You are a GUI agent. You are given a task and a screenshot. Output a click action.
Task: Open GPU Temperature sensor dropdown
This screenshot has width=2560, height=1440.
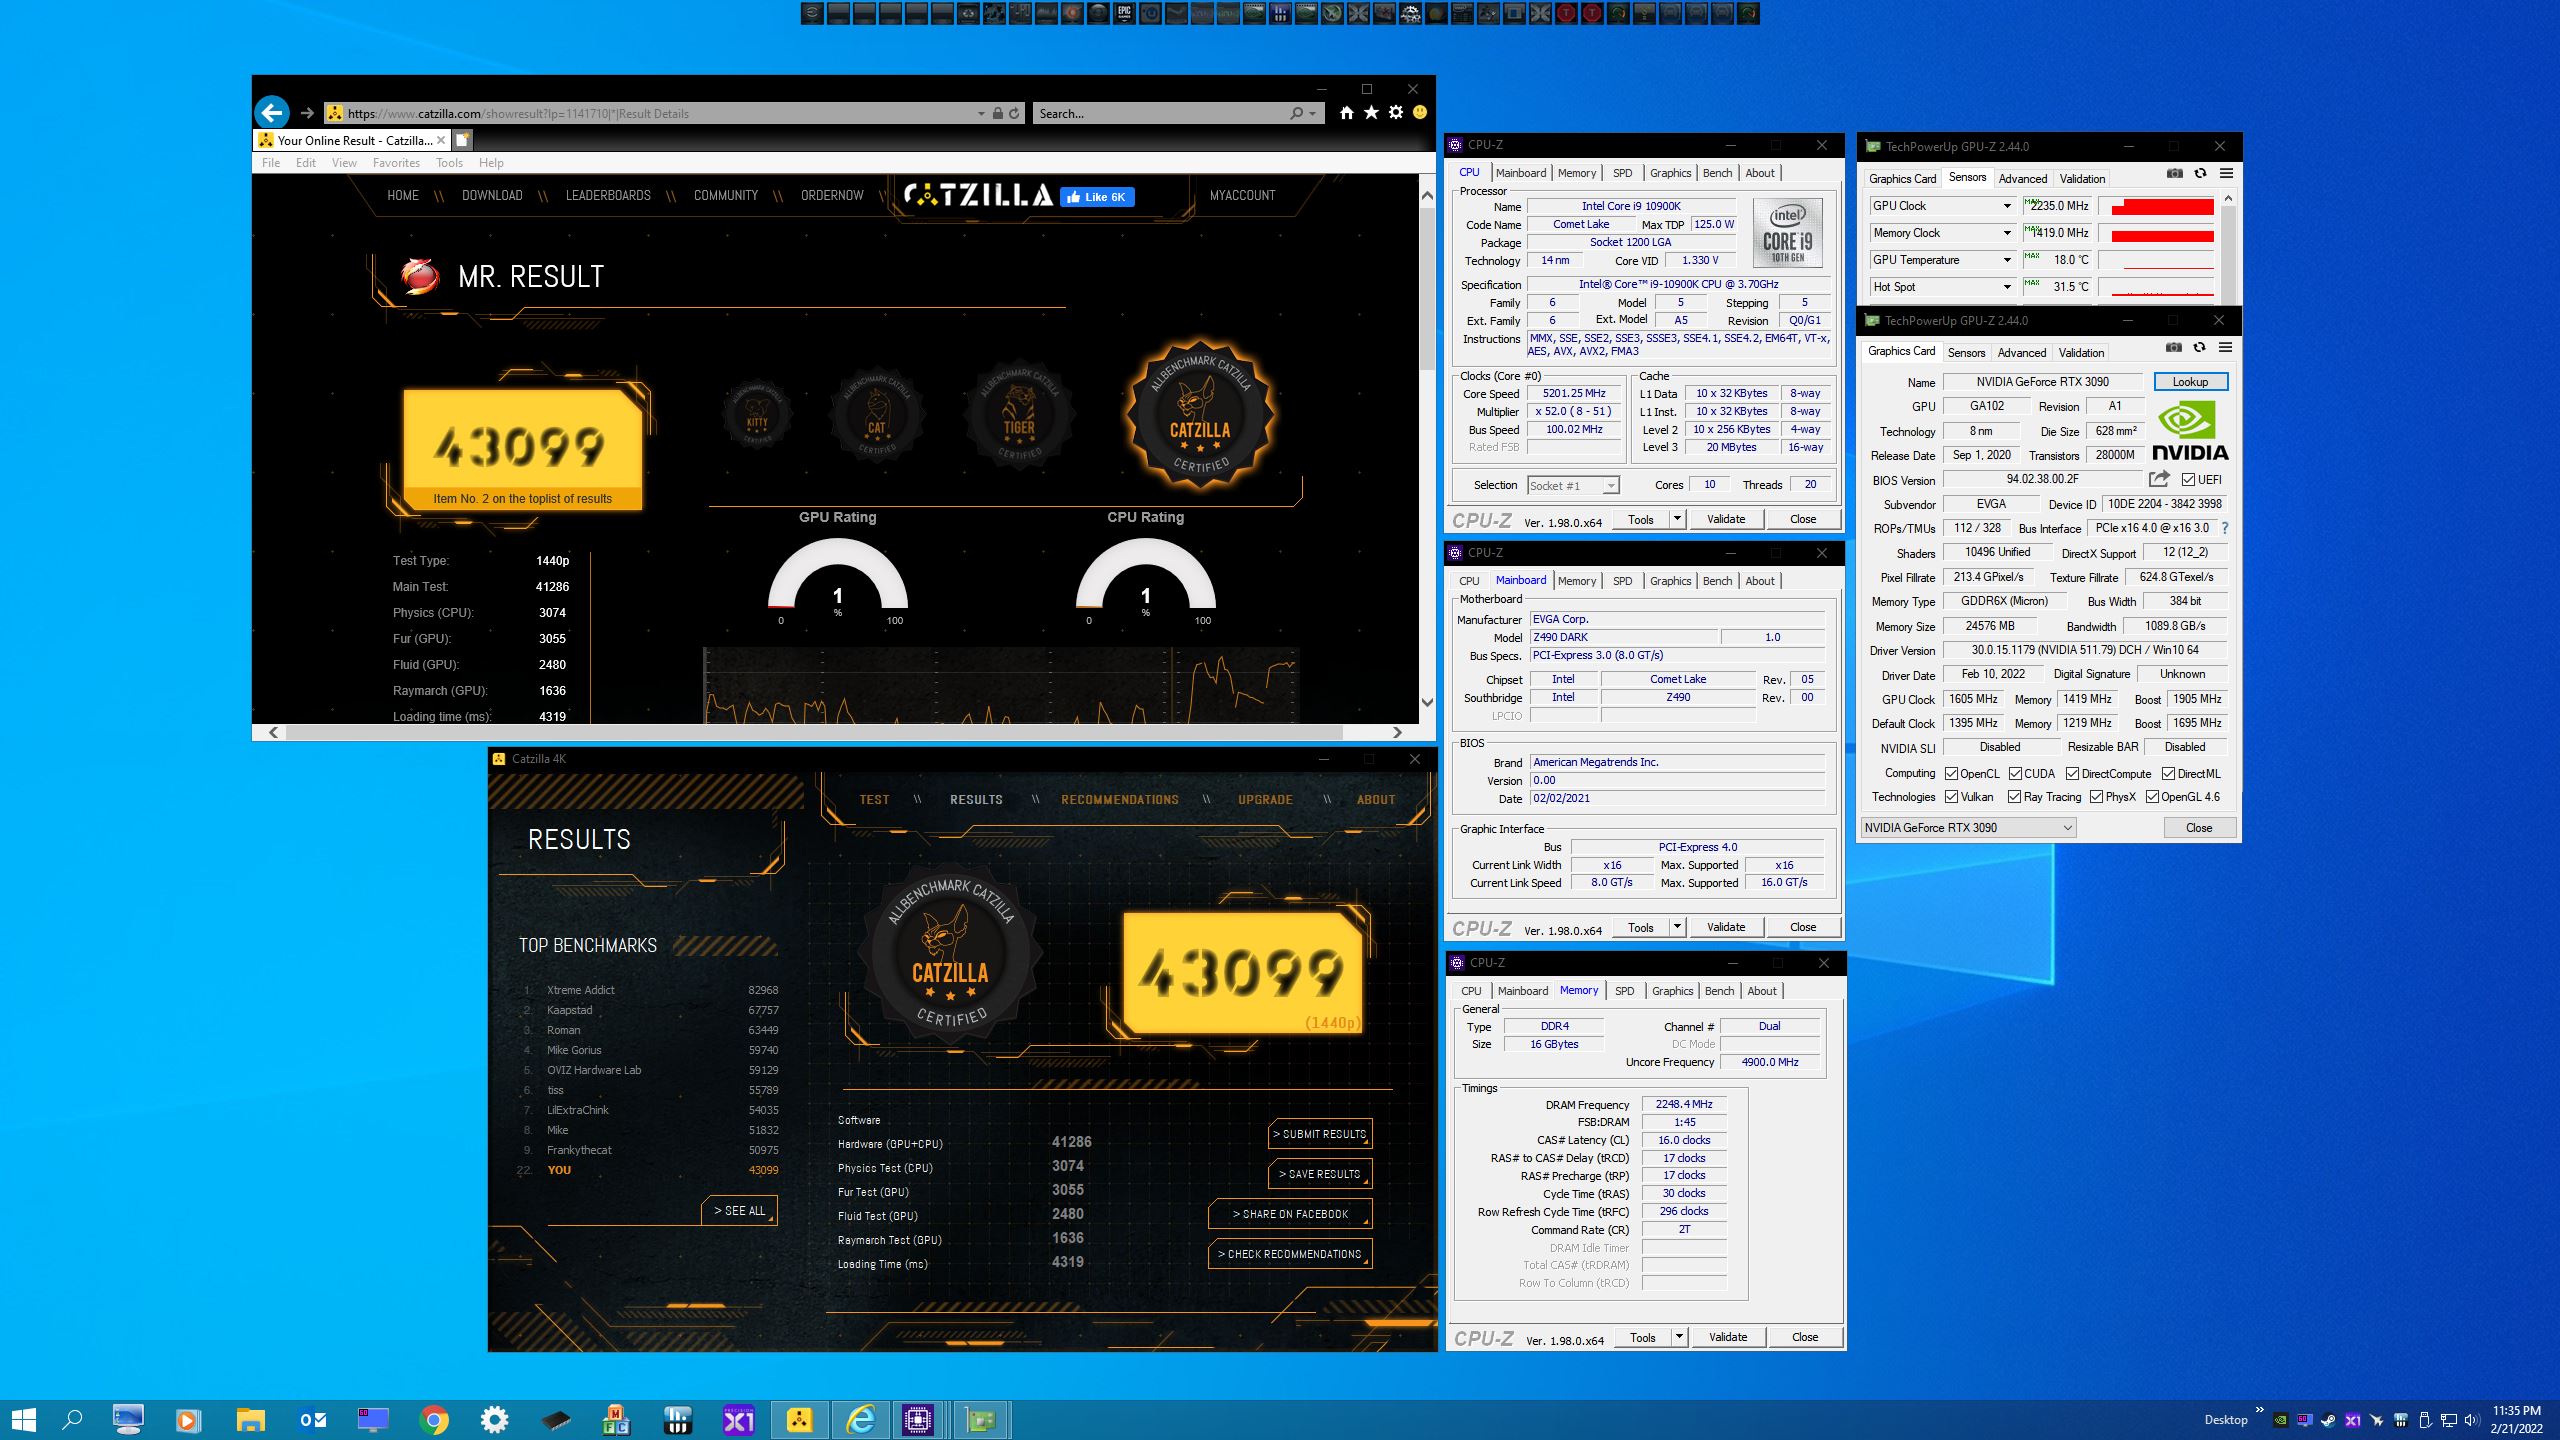[x=2006, y=260]
